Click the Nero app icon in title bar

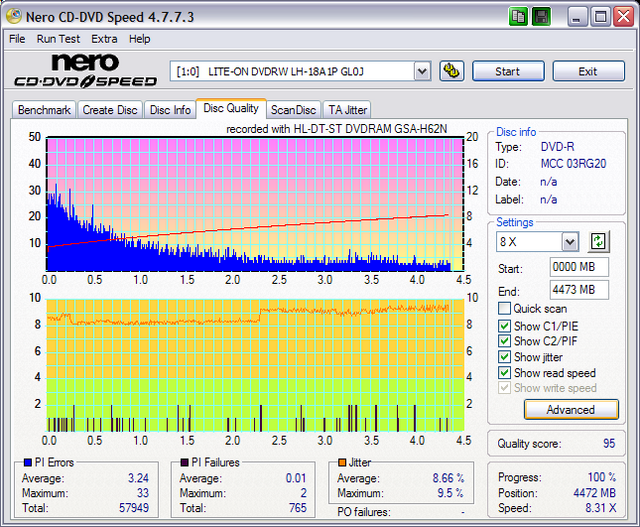pyautogui.click(x=13, y=16)
